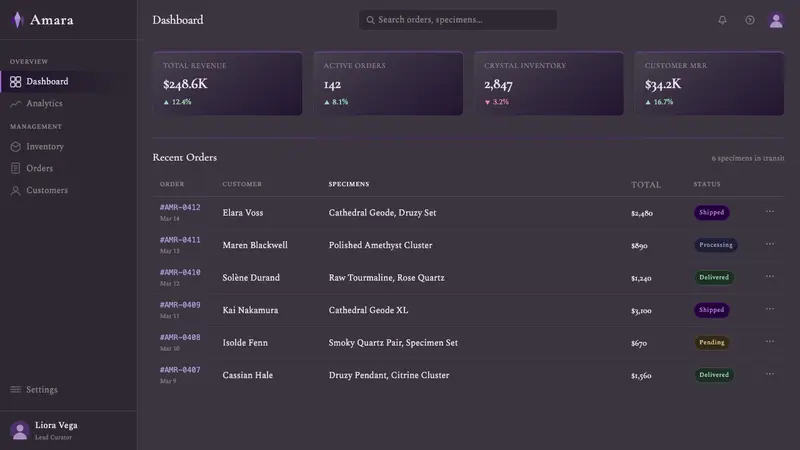Sort by the Status column header
The height and width of the screenshot is (450, 800).
[x=707, y=184]
